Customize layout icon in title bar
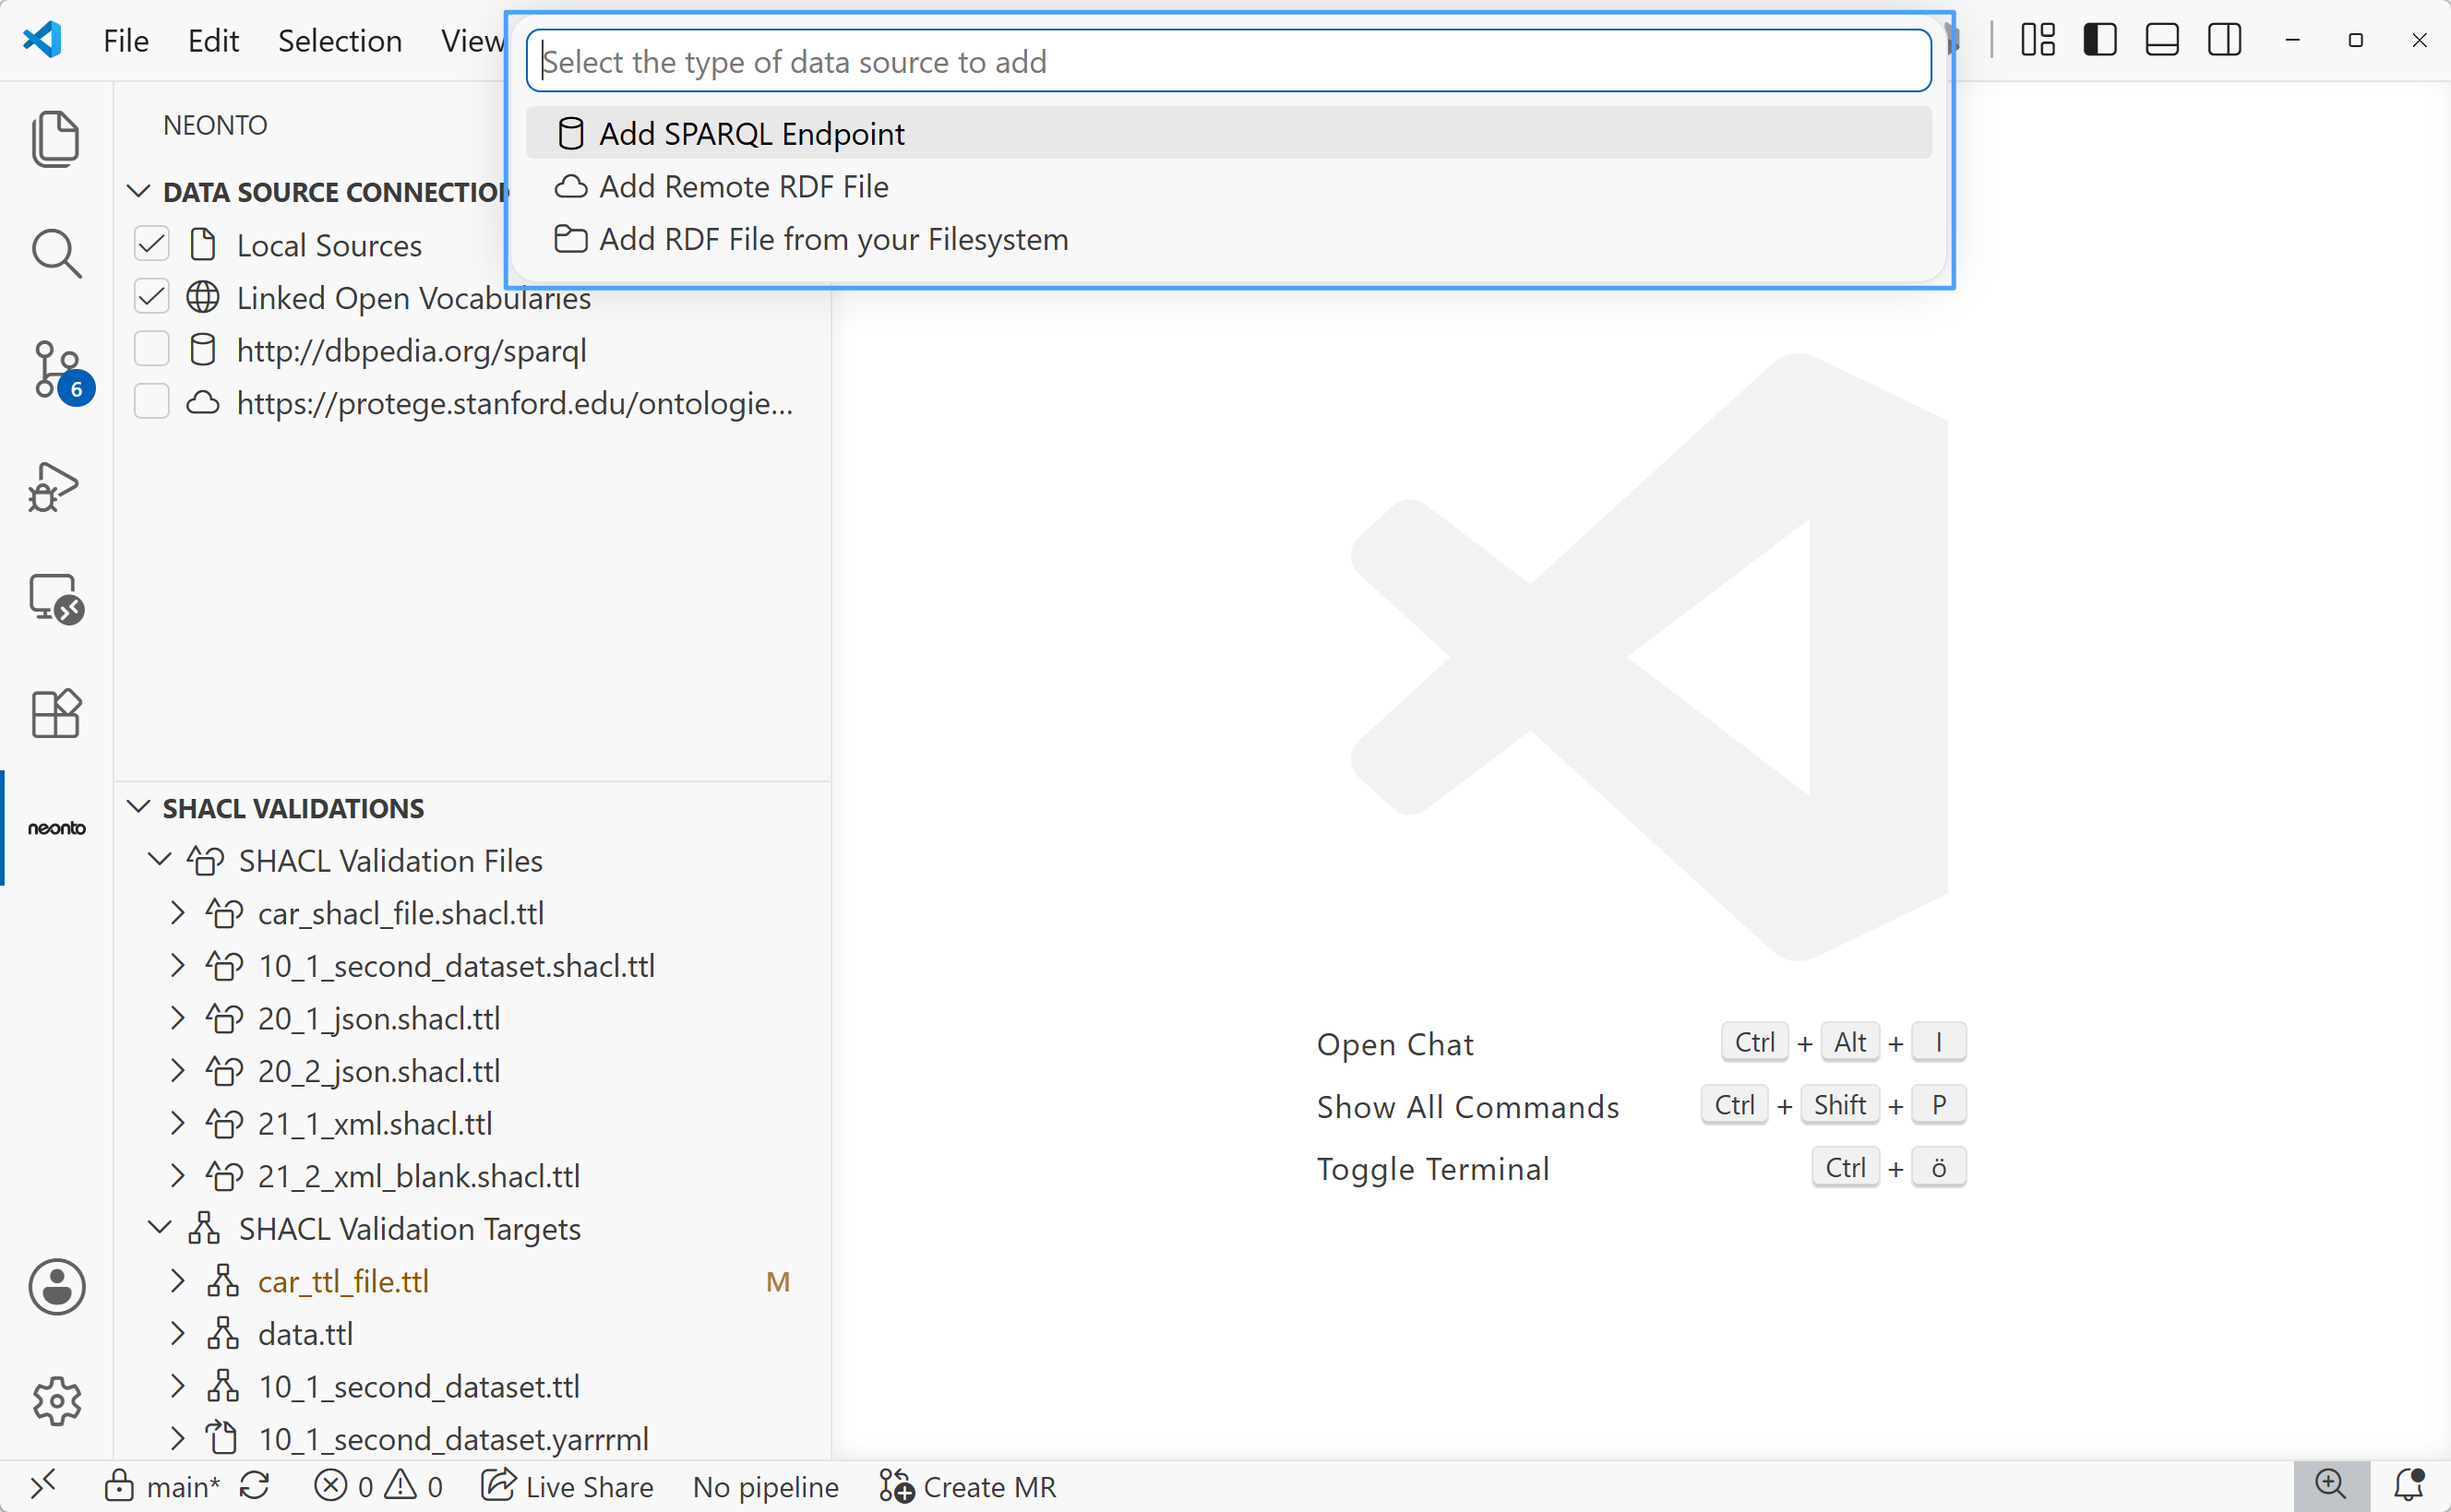2451x1512 pixels. tap(2037, 40)
